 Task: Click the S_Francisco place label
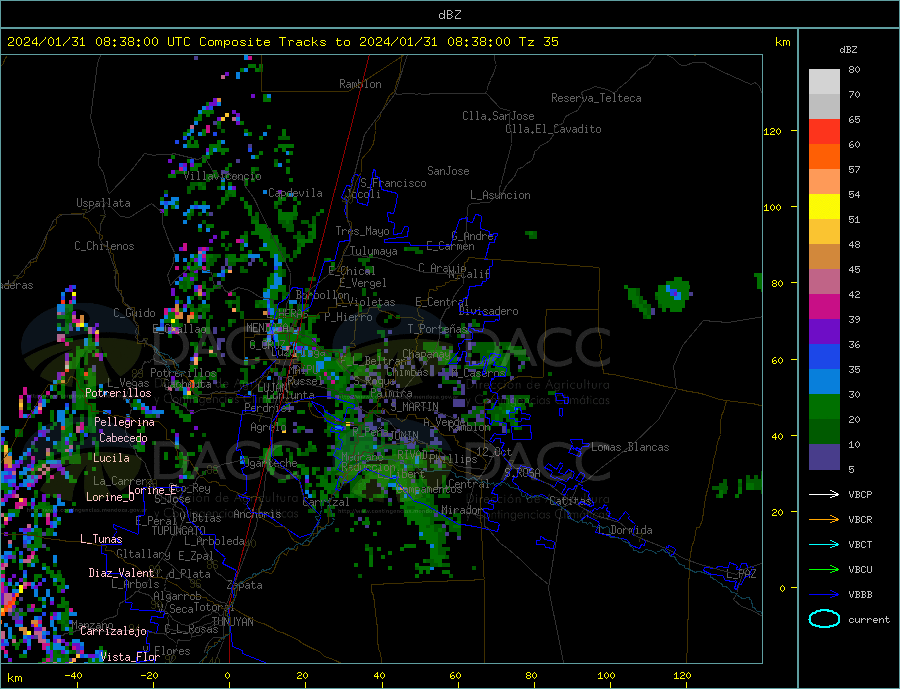point(393,183)
